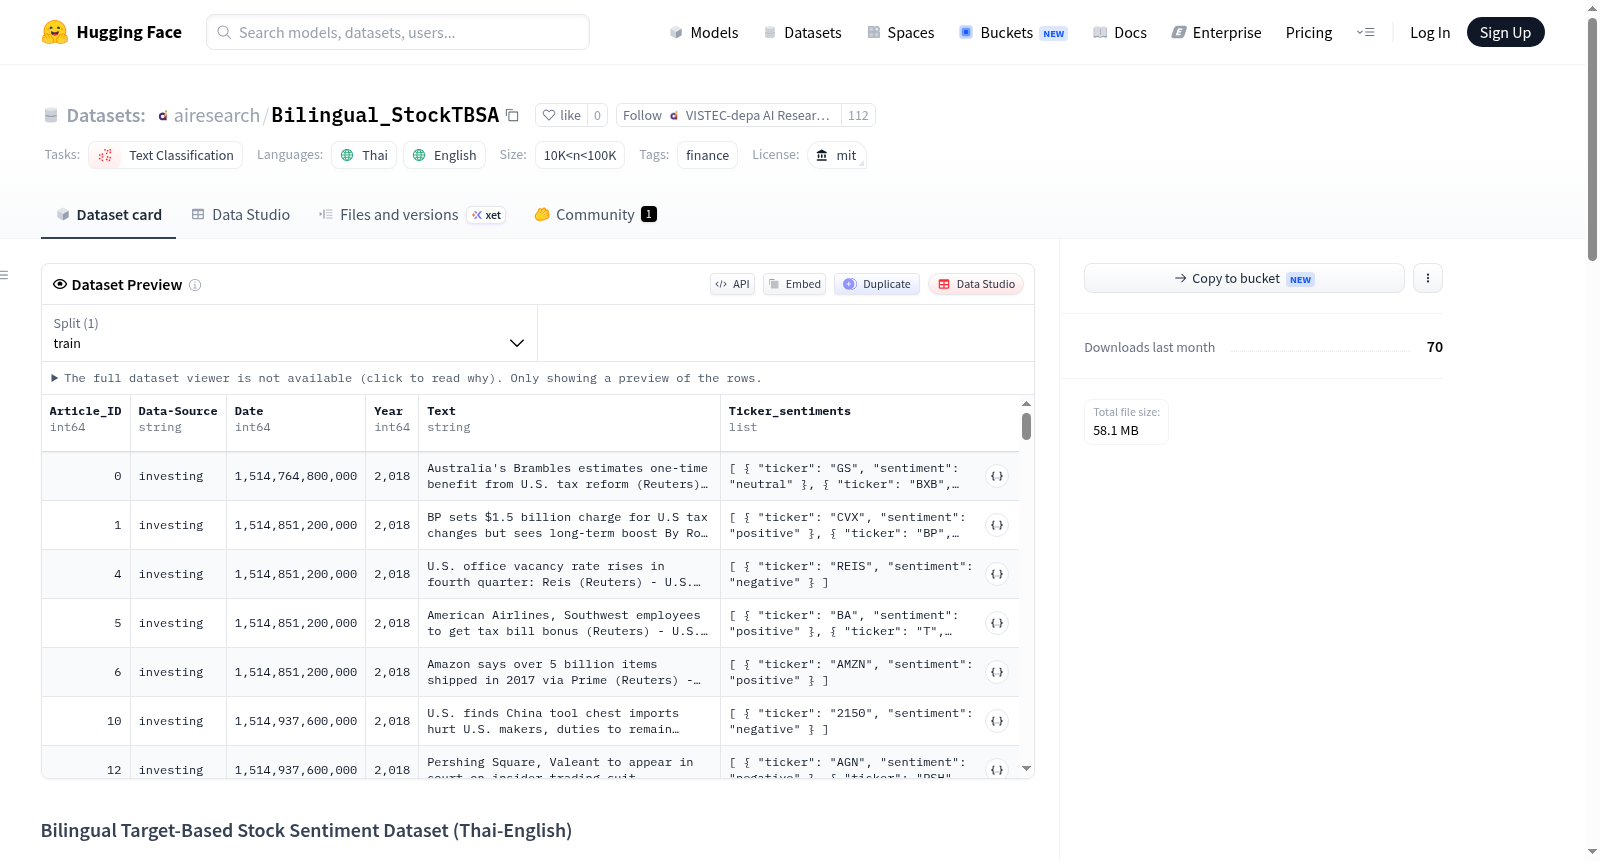
Task: Expand the dataset viewer unavailable notice
Action: pos(406,378)
